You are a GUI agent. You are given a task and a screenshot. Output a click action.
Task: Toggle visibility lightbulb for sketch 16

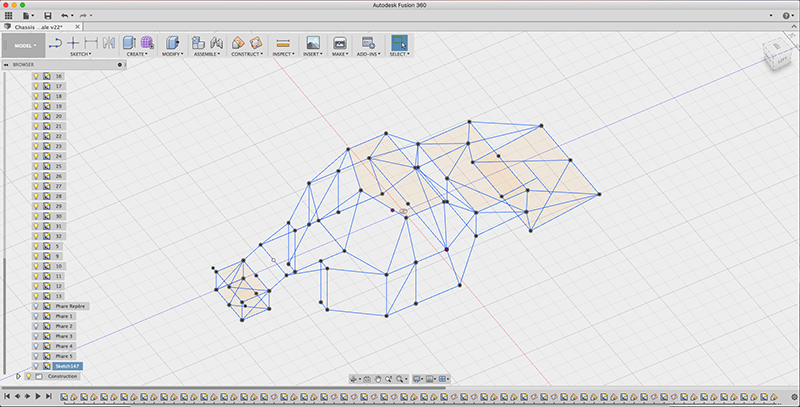click(36, 76)
